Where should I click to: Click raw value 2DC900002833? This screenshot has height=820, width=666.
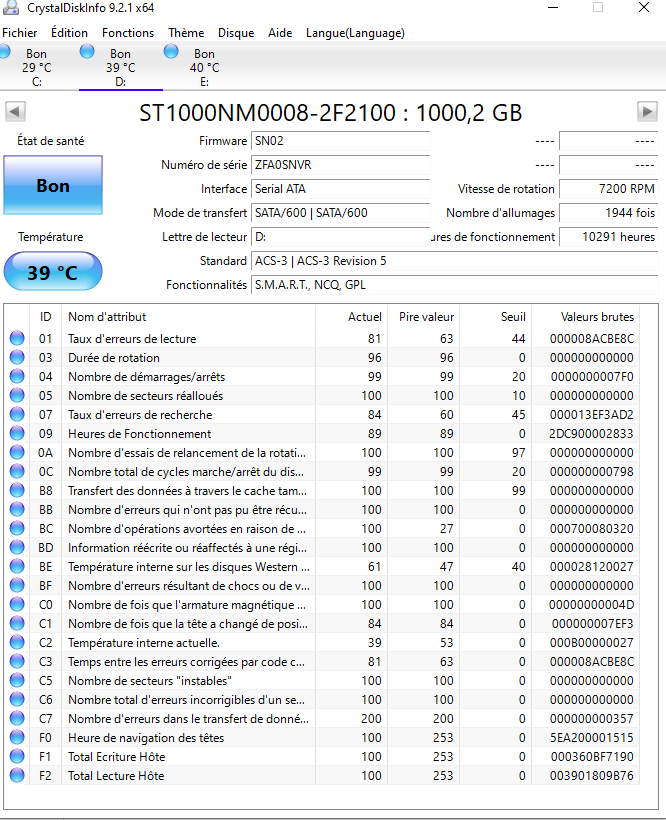[591, 434]
